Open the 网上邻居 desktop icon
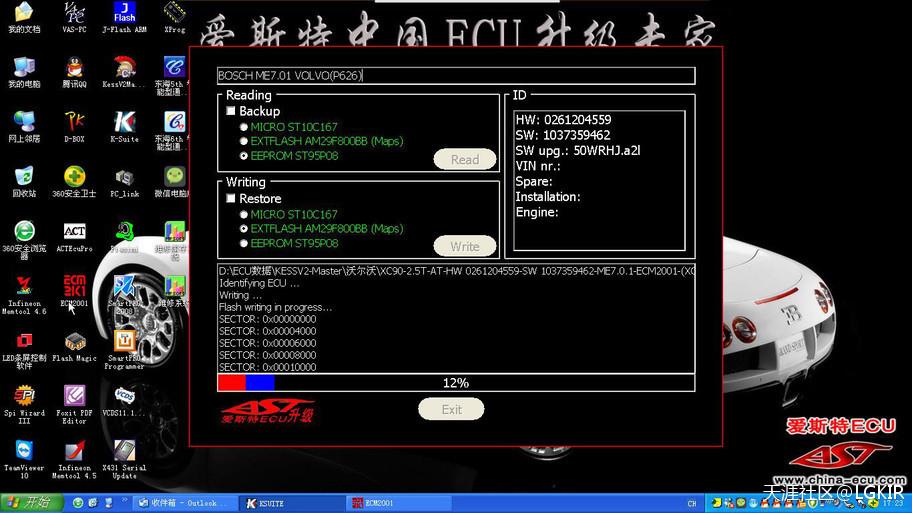 [x=24, y=127]
